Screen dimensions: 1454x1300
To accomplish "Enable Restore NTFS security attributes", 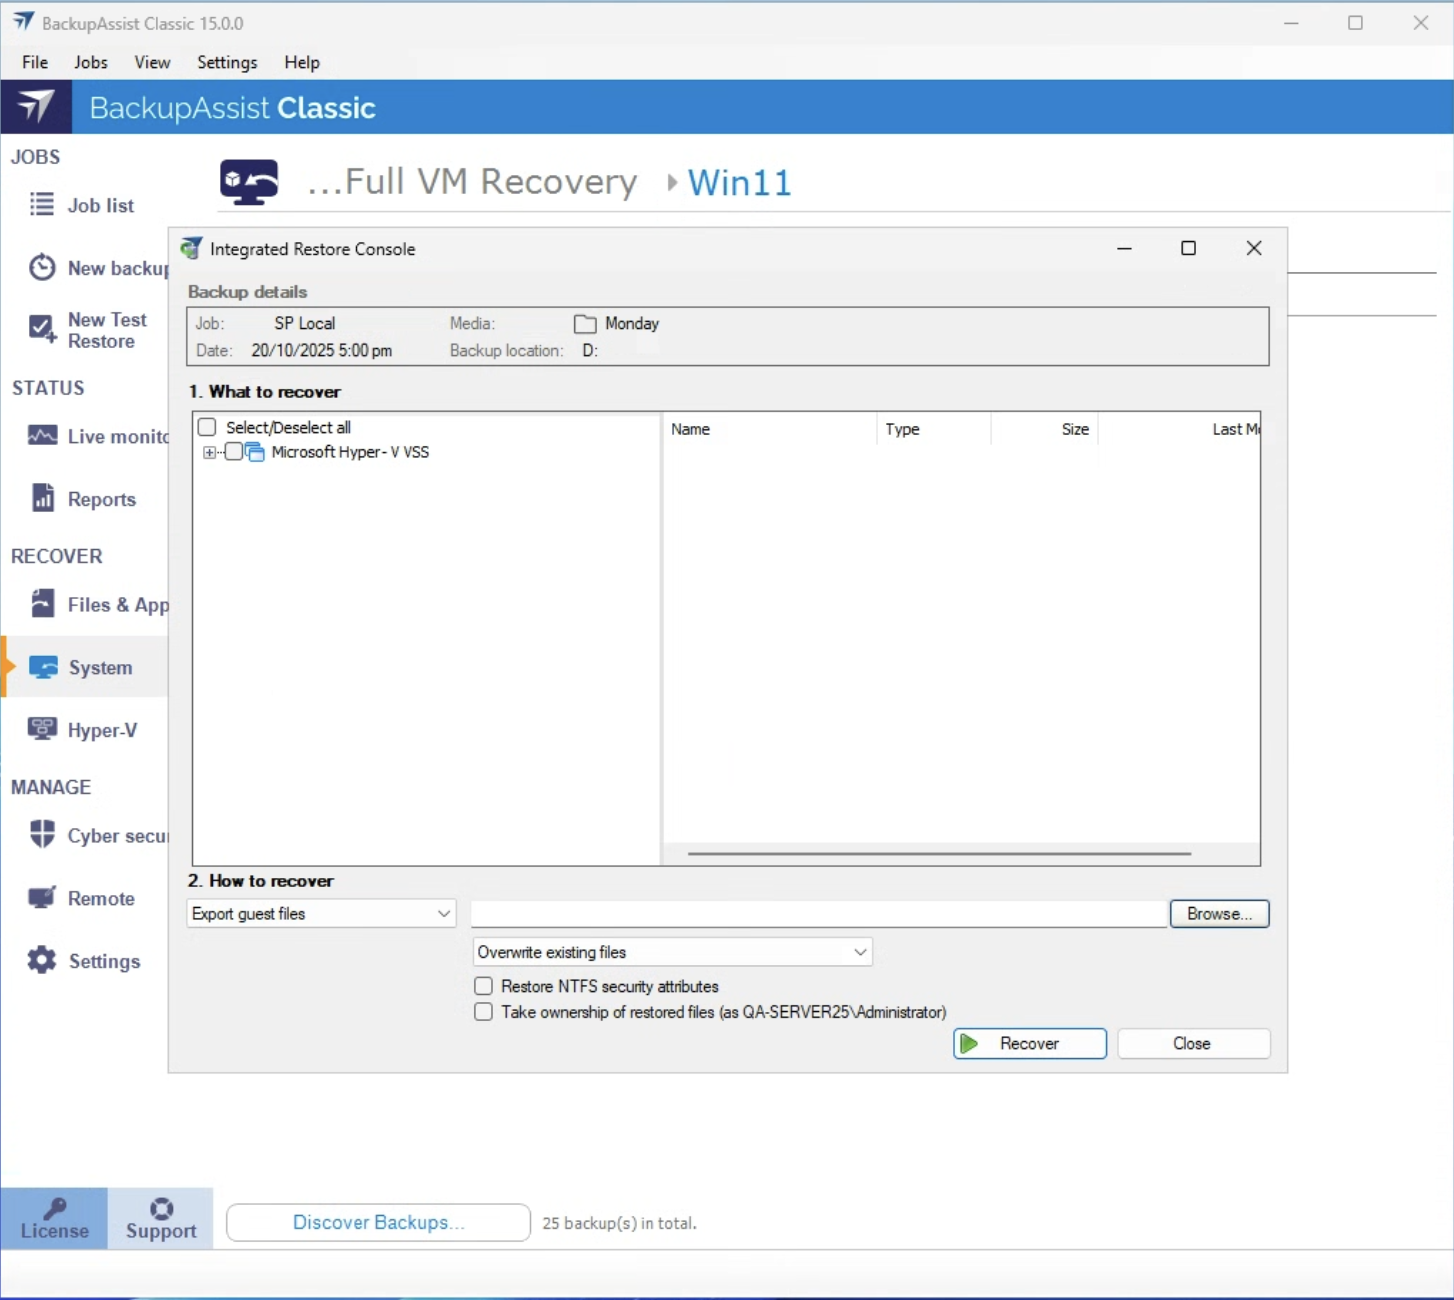I will click(484, 986).
